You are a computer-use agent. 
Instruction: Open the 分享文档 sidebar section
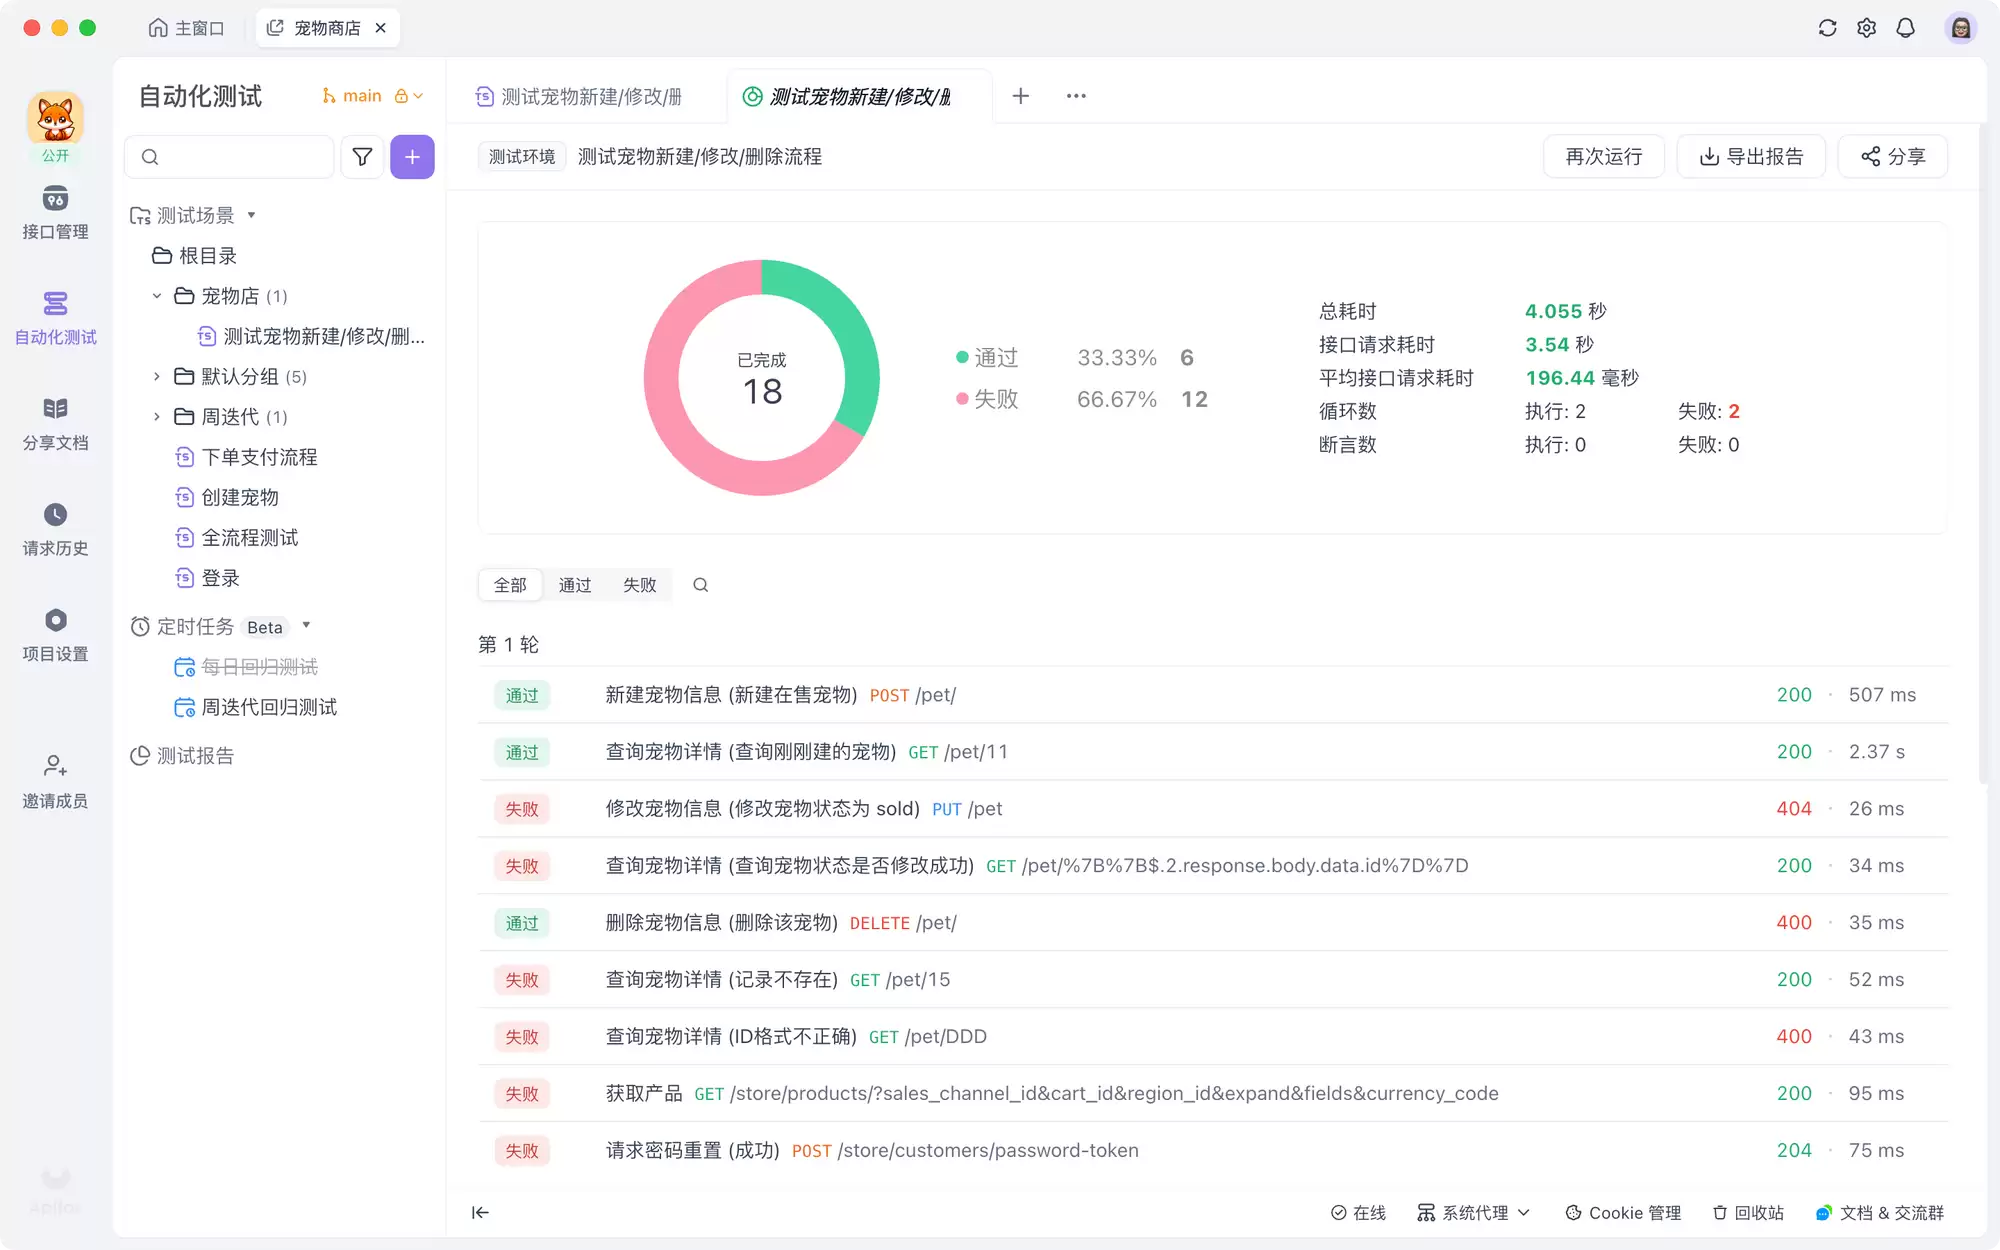[55, 424]
